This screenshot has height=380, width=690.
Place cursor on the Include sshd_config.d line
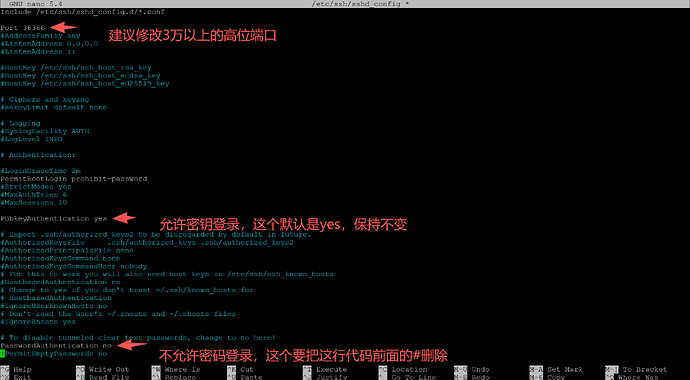(x=83, y=12)
